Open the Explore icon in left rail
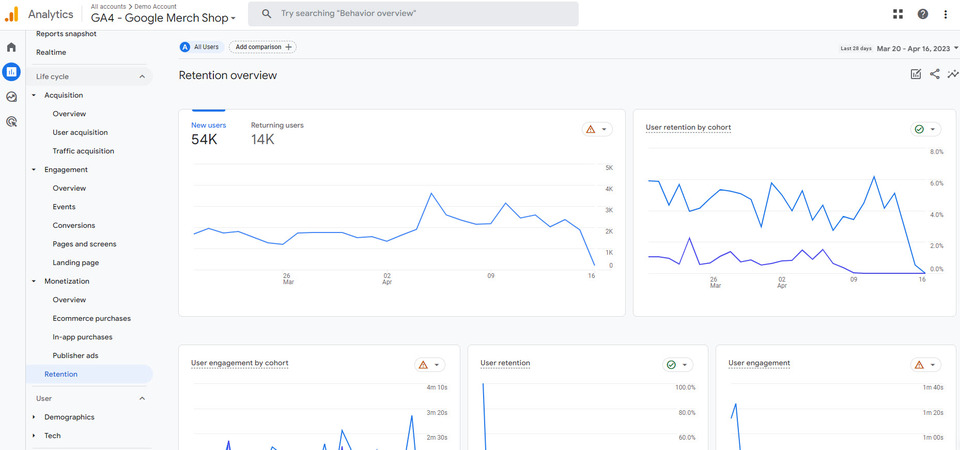Screen dimensions: 960x450 [x=11, y=97]
